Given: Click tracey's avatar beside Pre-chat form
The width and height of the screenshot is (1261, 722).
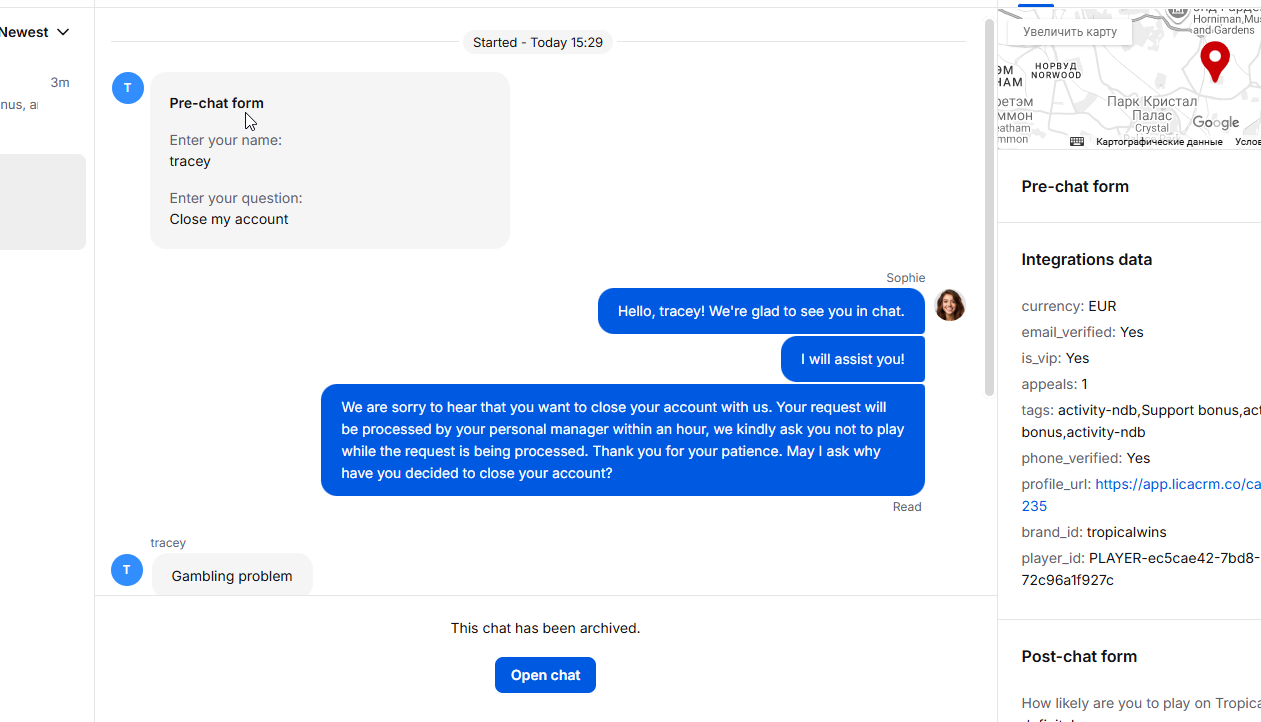Looking at the screenshot, I should (x=128, y=88).
